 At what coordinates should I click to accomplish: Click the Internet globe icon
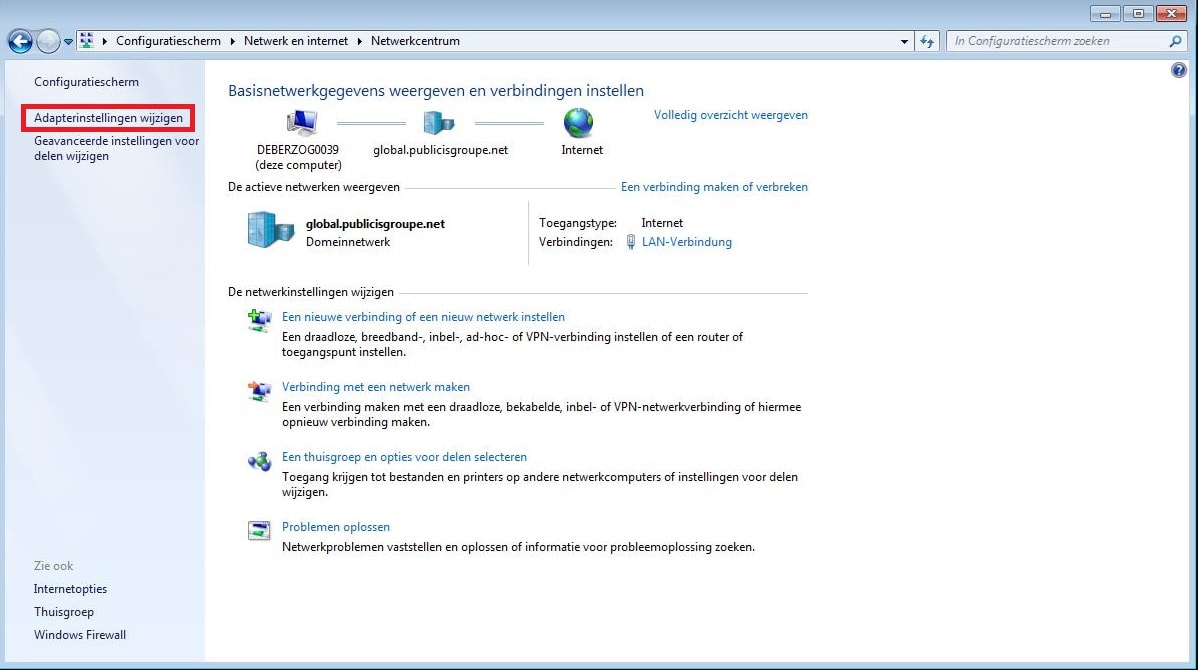(578, 123)
